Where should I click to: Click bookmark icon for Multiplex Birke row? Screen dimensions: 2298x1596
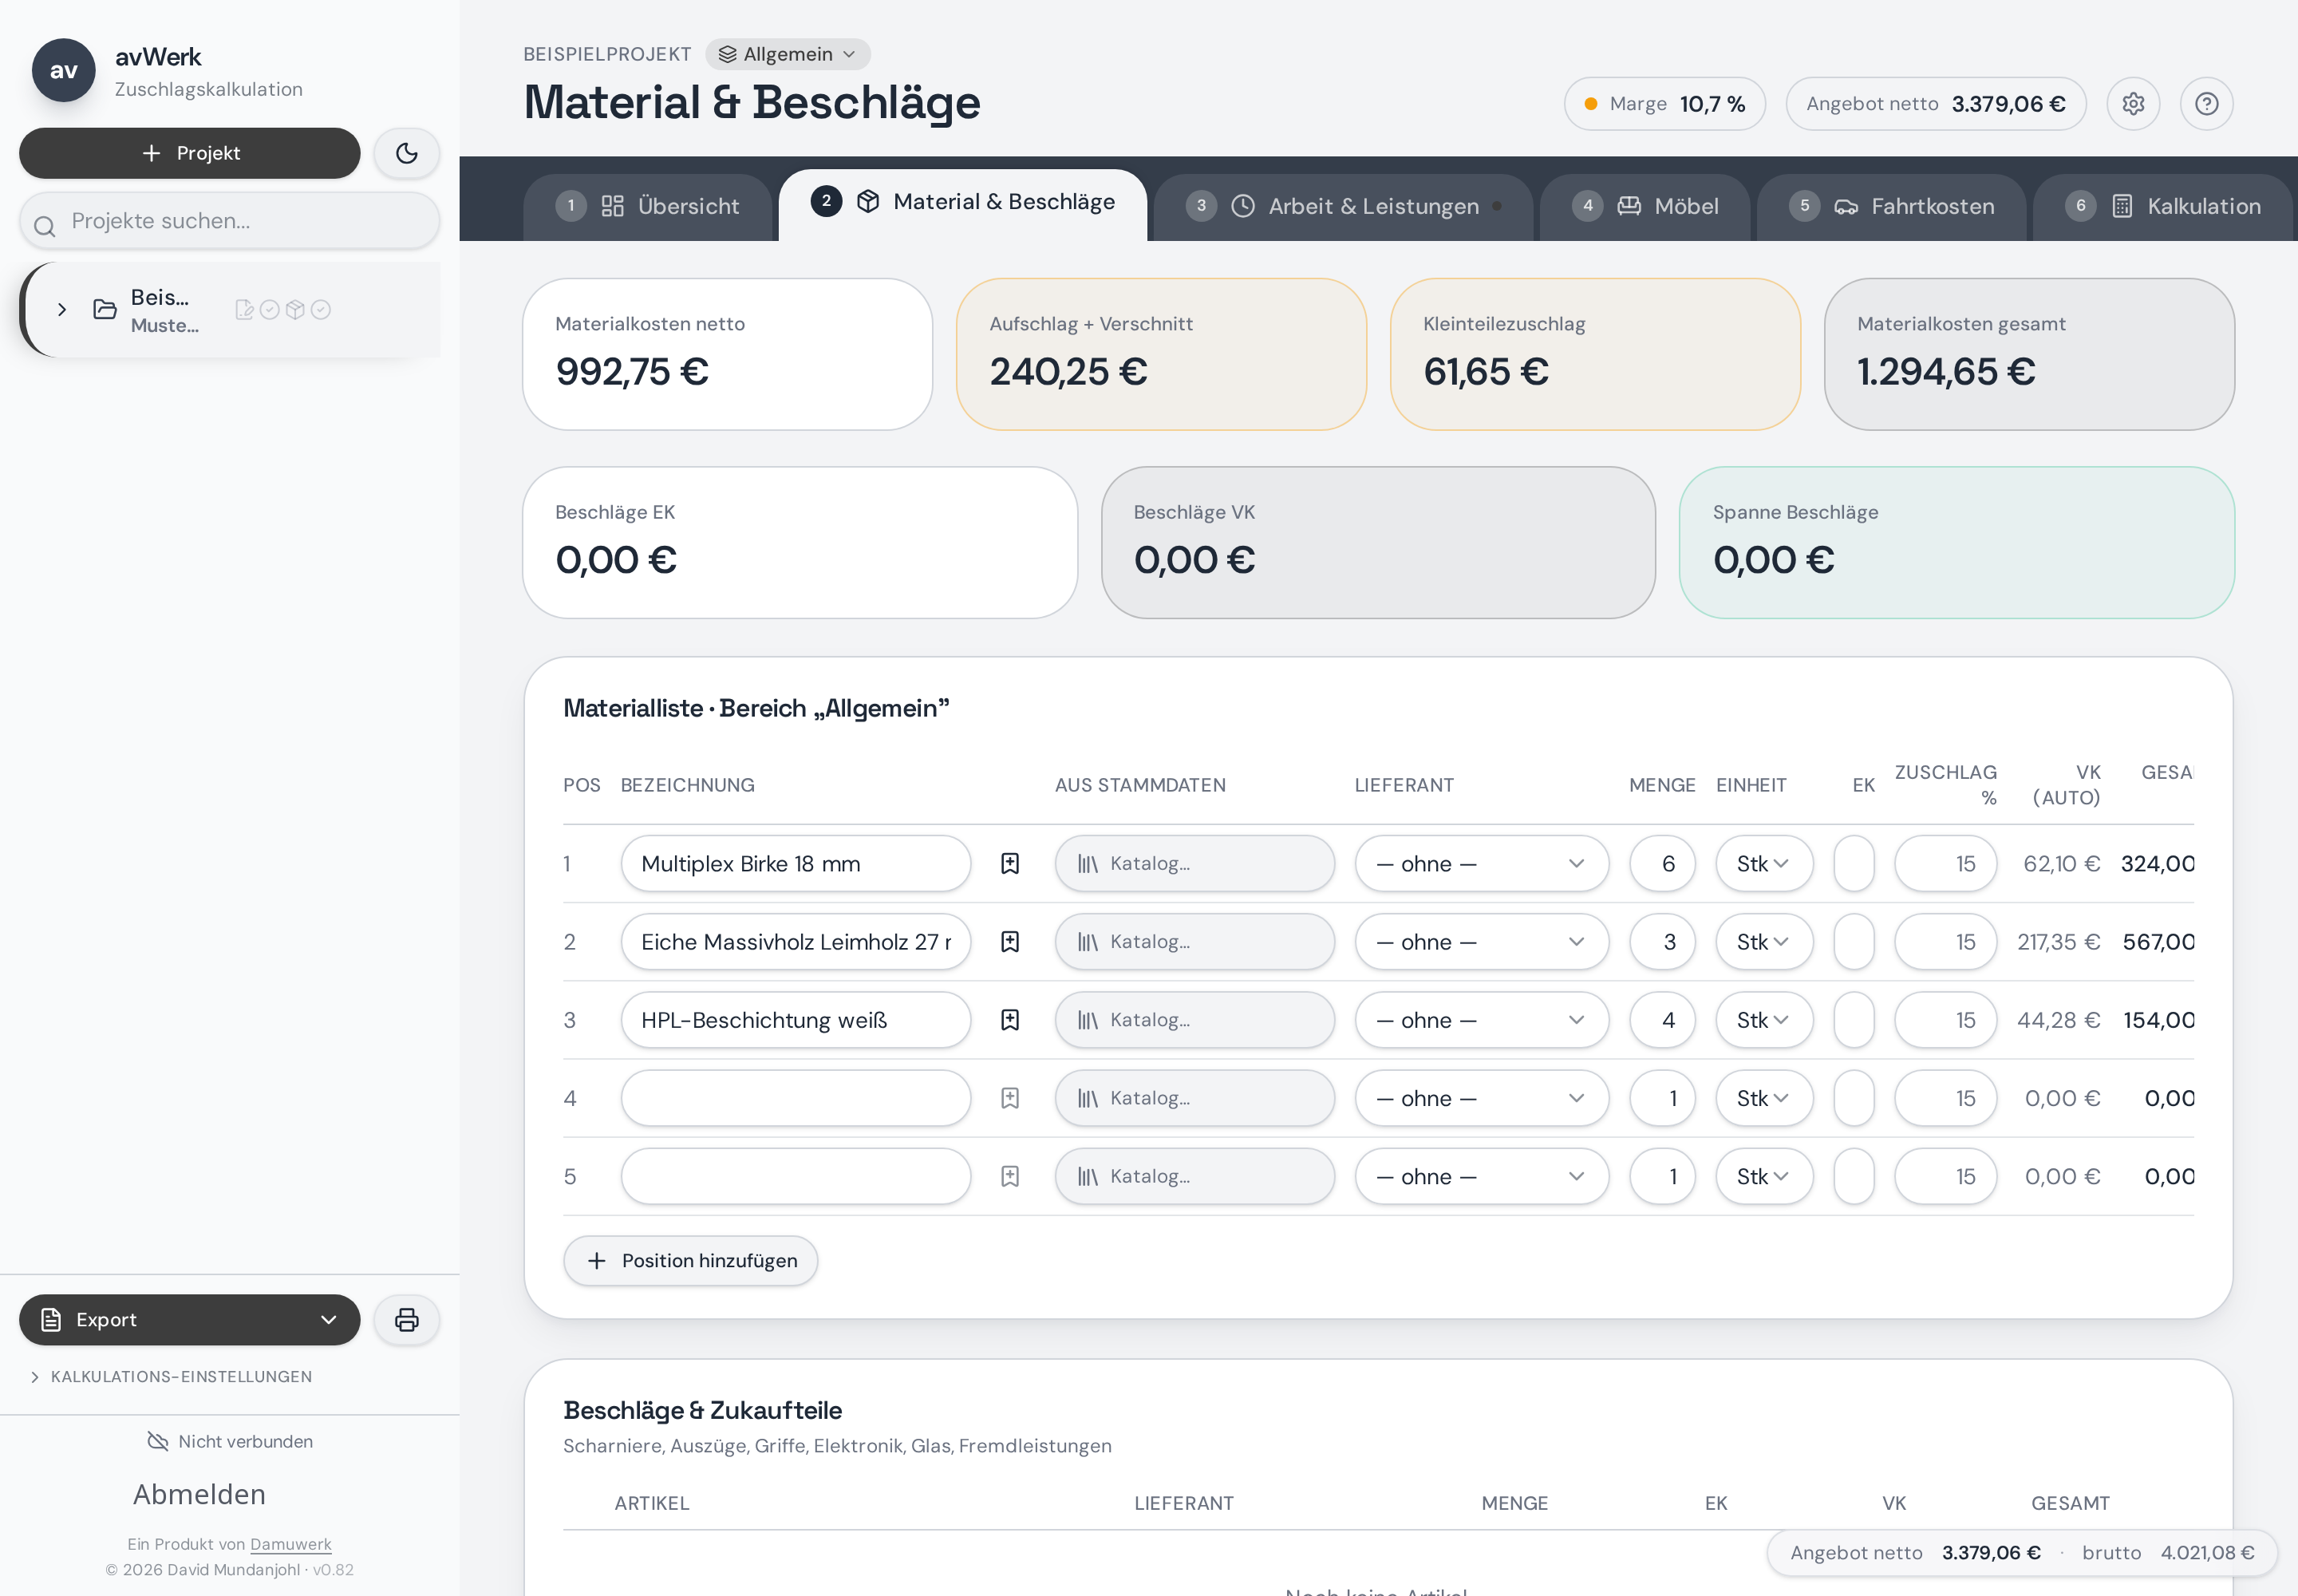pos(1010,863)
